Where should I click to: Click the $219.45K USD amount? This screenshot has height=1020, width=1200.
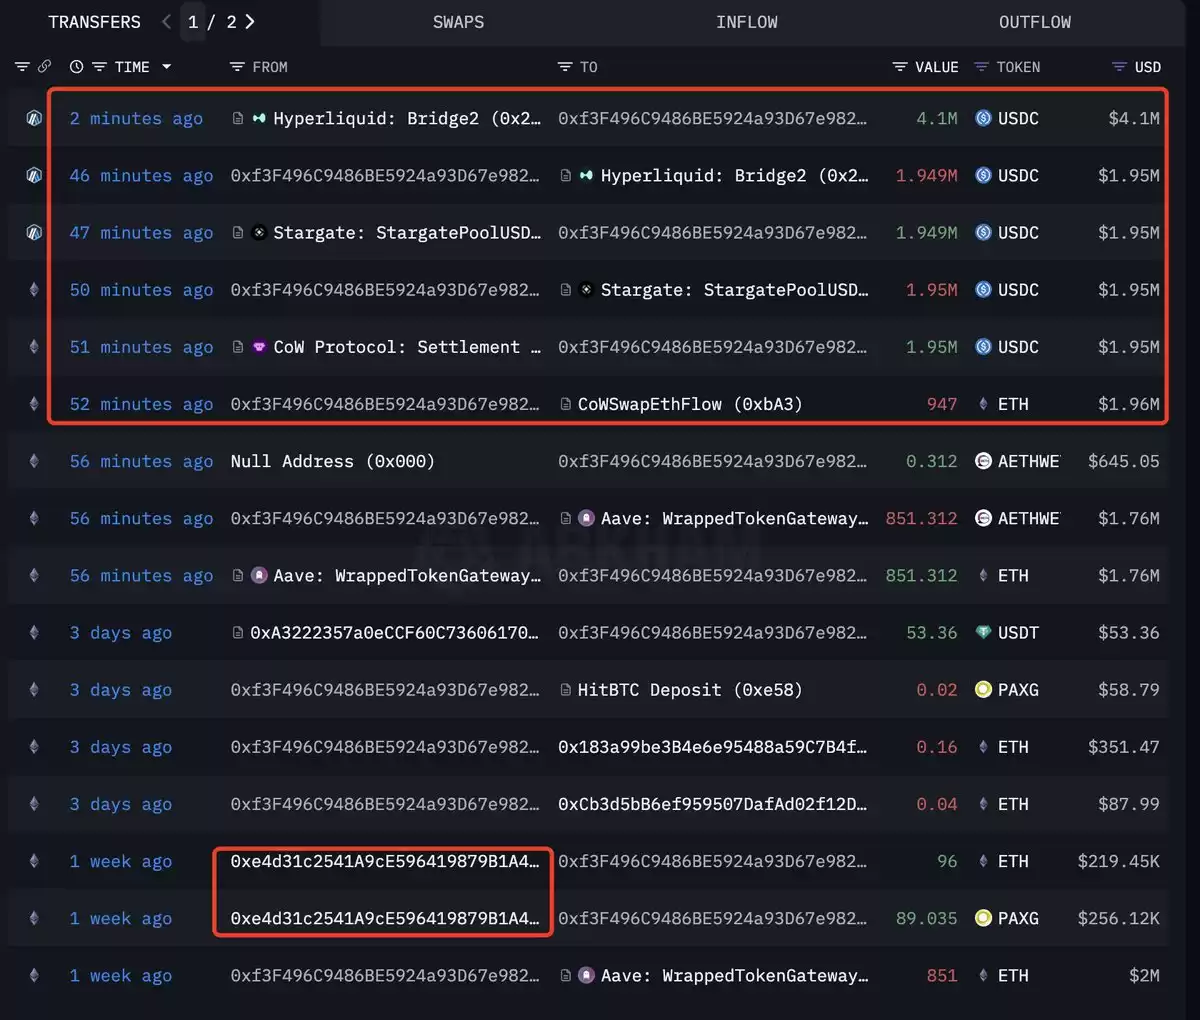1119,861
